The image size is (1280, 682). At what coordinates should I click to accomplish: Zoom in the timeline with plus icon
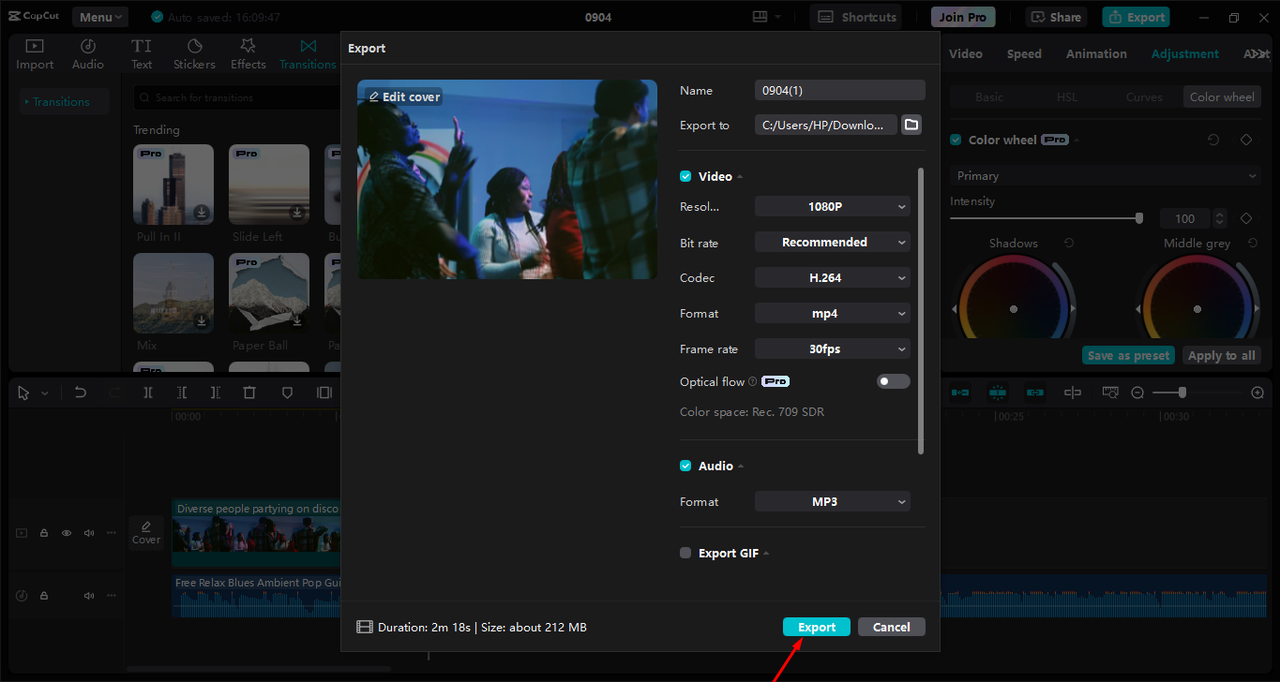1258,393
